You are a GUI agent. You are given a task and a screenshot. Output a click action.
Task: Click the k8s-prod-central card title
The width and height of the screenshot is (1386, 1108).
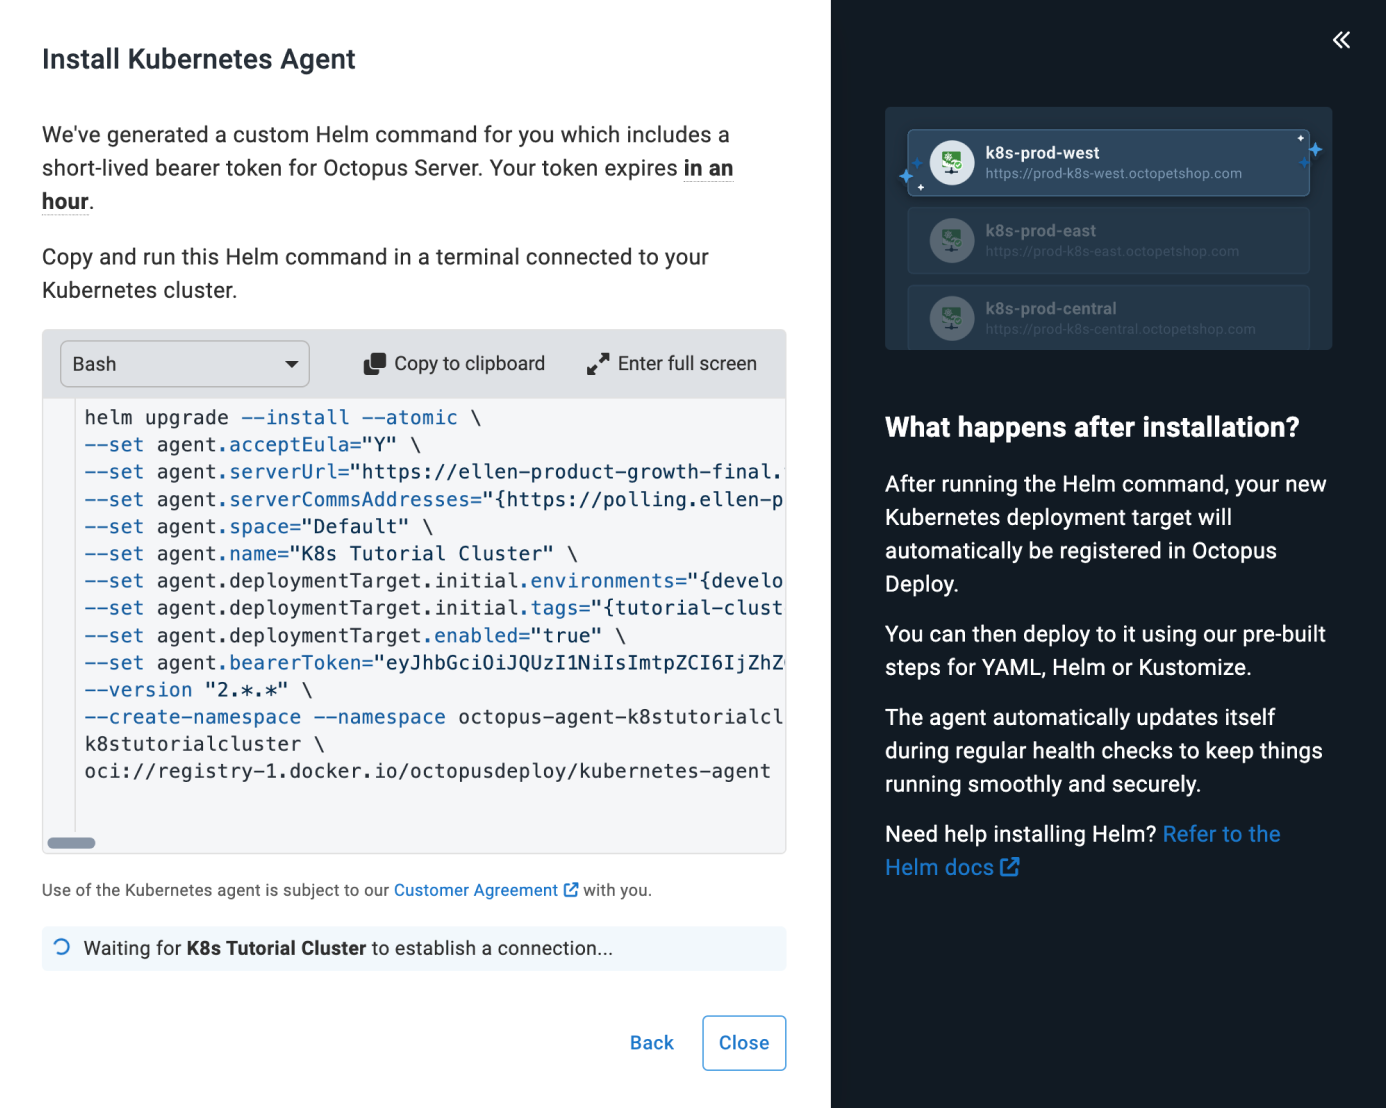[1050, 309]
